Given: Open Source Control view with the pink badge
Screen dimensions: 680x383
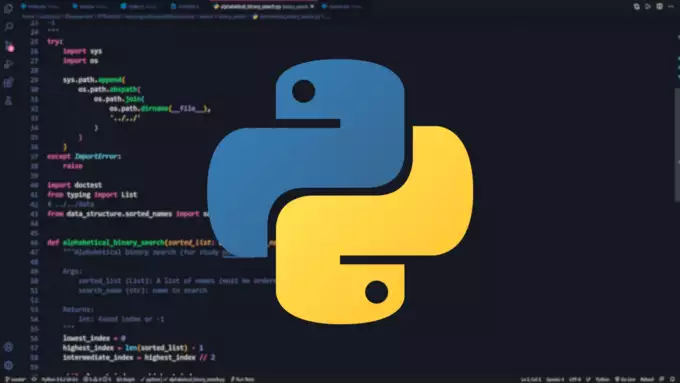Looking at the screenshot, I should tap(9, 46).
